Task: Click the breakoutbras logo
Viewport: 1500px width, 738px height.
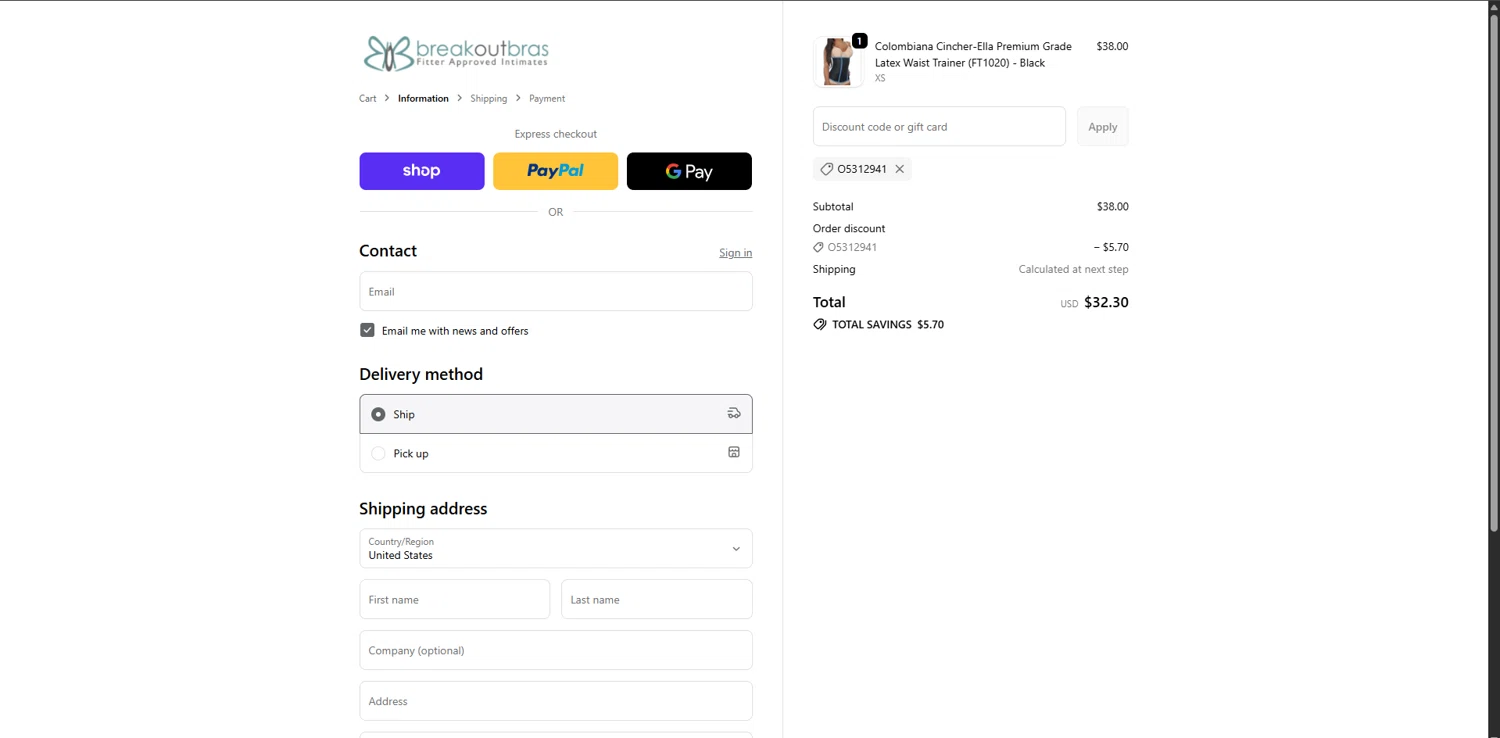Action: 456,53
